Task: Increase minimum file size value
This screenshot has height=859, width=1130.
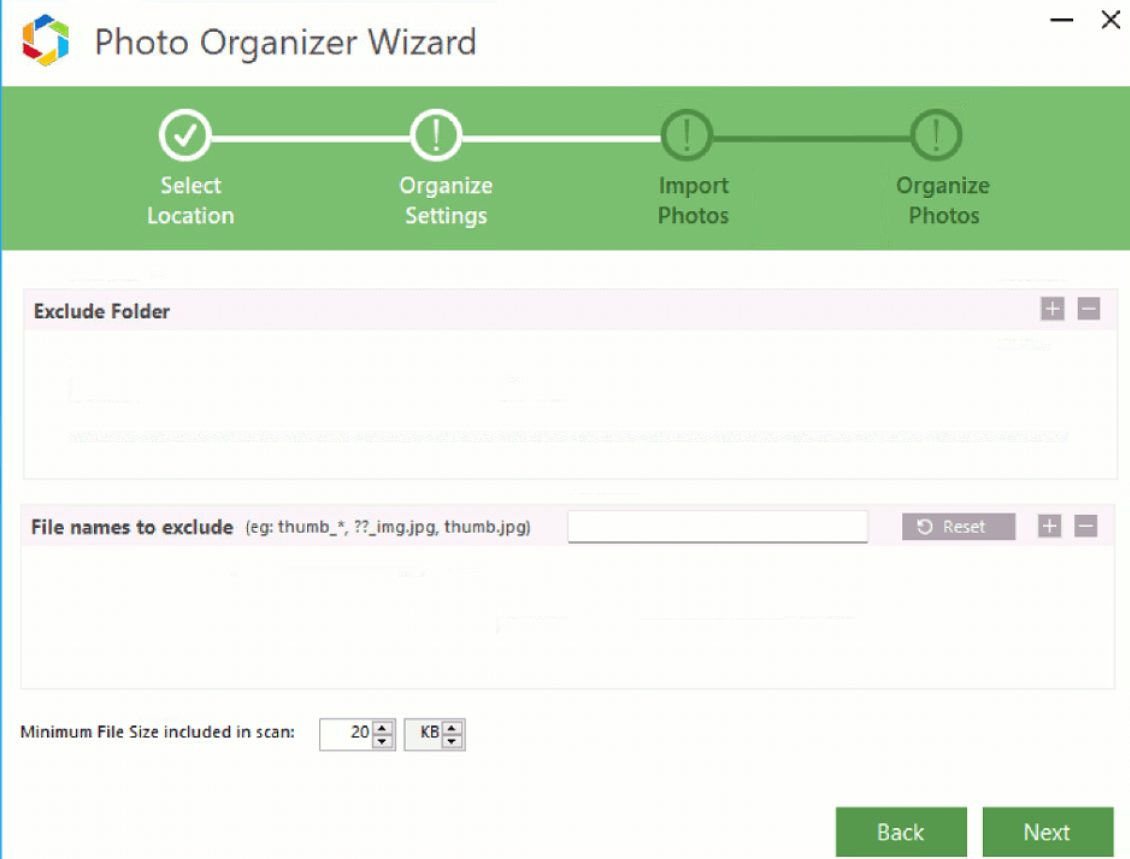Action: click(384, 728)
